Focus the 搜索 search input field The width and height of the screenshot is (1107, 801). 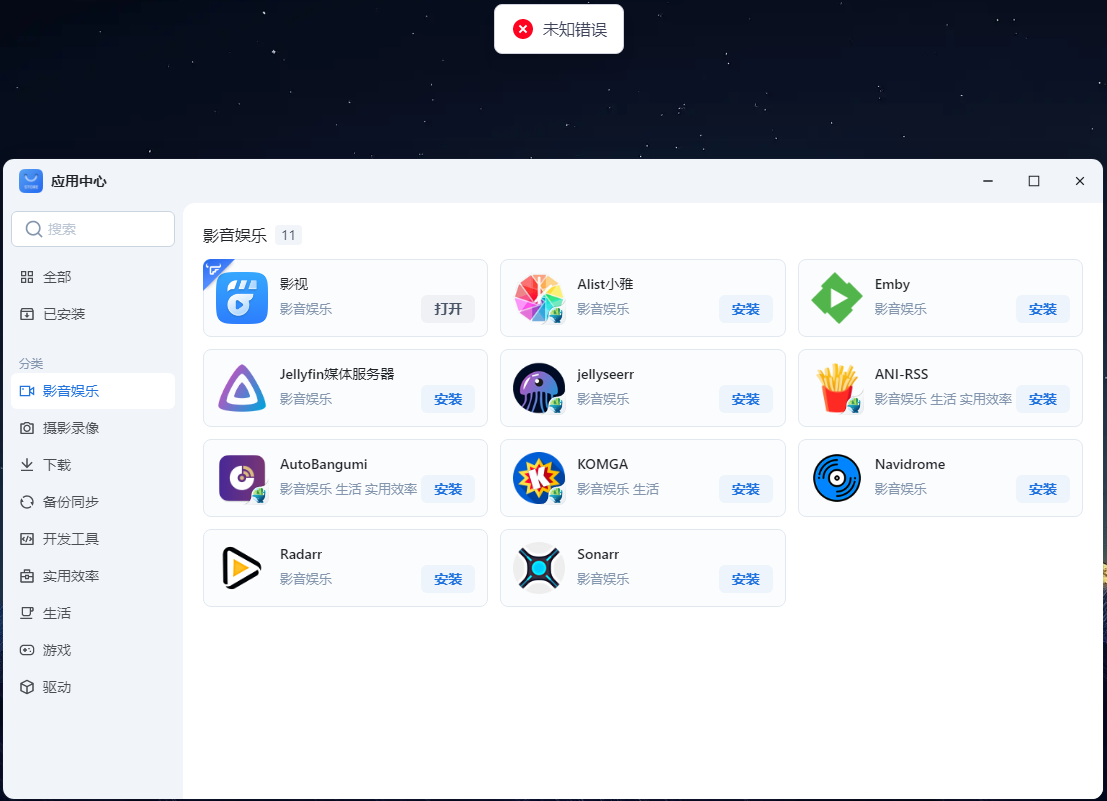click(93, 229)
